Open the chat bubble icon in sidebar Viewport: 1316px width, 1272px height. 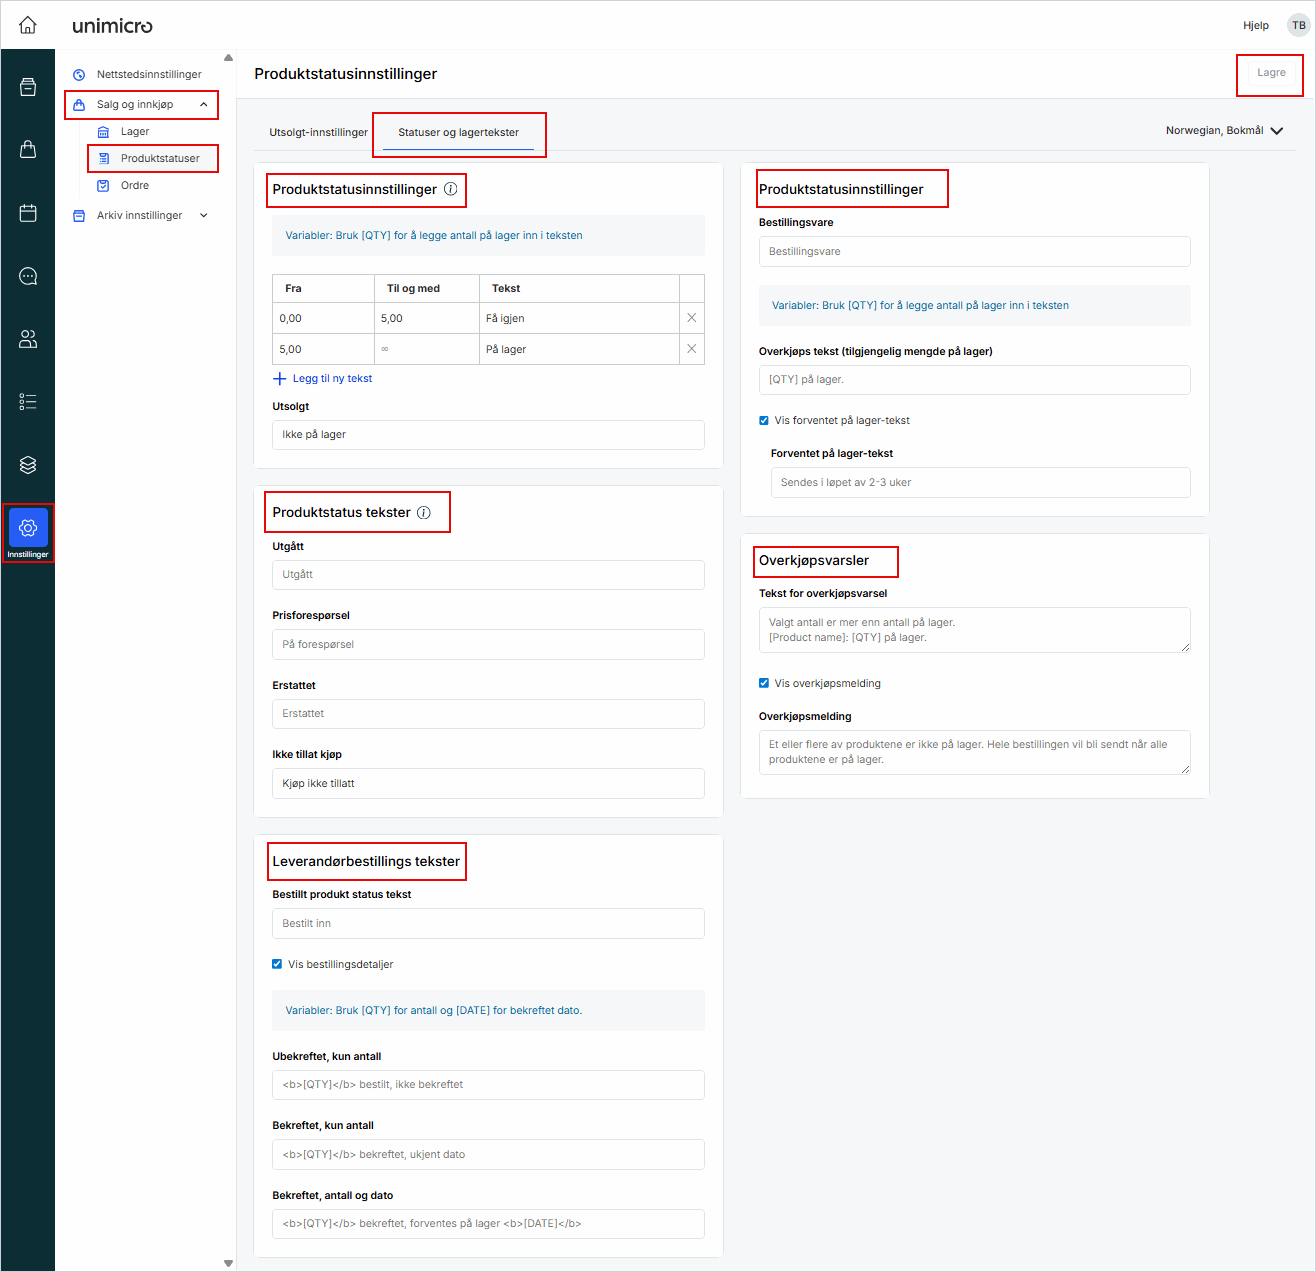point(27,276)
